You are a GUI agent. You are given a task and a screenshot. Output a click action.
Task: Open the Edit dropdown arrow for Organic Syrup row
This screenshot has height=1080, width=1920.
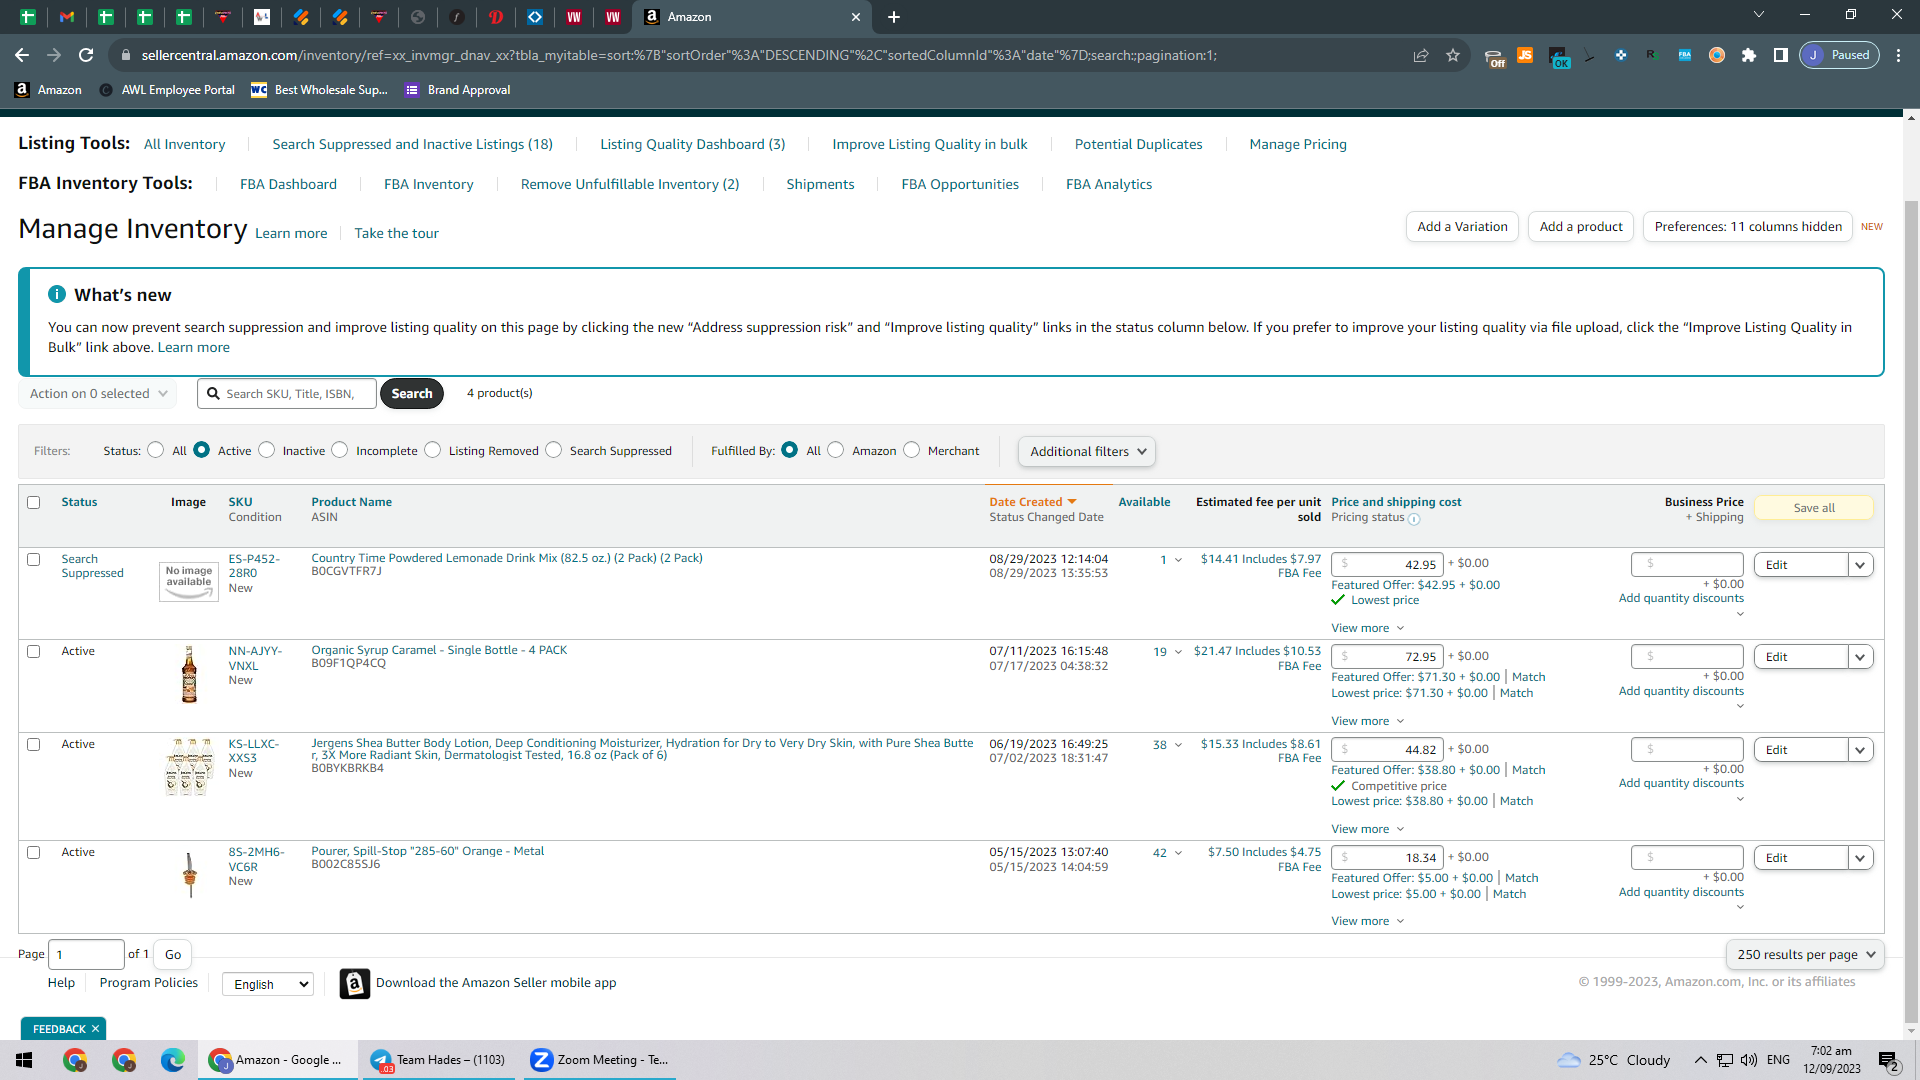[x=1860, y=657]
